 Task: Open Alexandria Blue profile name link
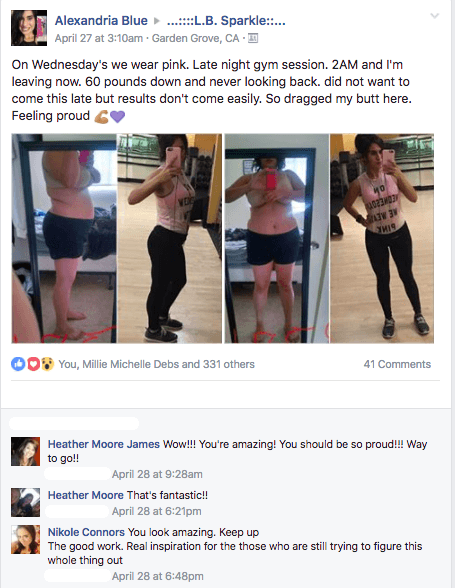pos(101,21)
